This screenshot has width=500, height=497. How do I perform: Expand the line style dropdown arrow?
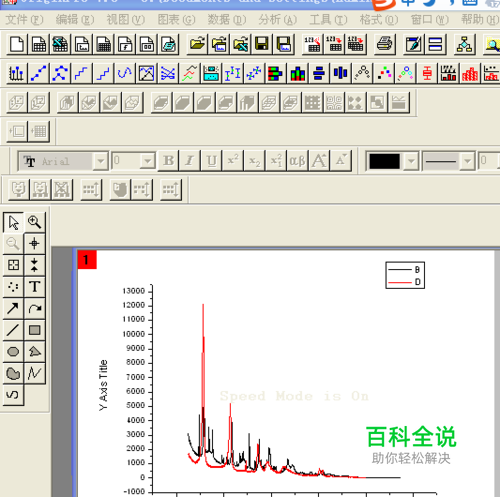467,161
